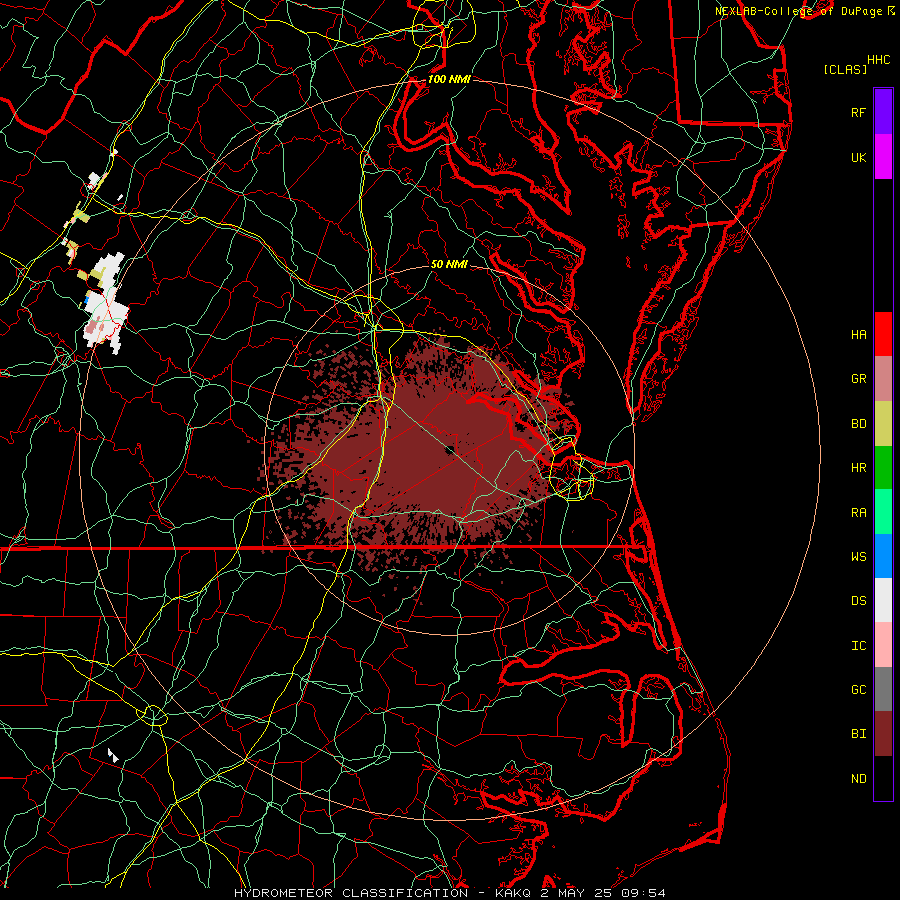
Task: Click the UK magenta legend swatch
Action: pyautogui.click(x=883, y=157)
